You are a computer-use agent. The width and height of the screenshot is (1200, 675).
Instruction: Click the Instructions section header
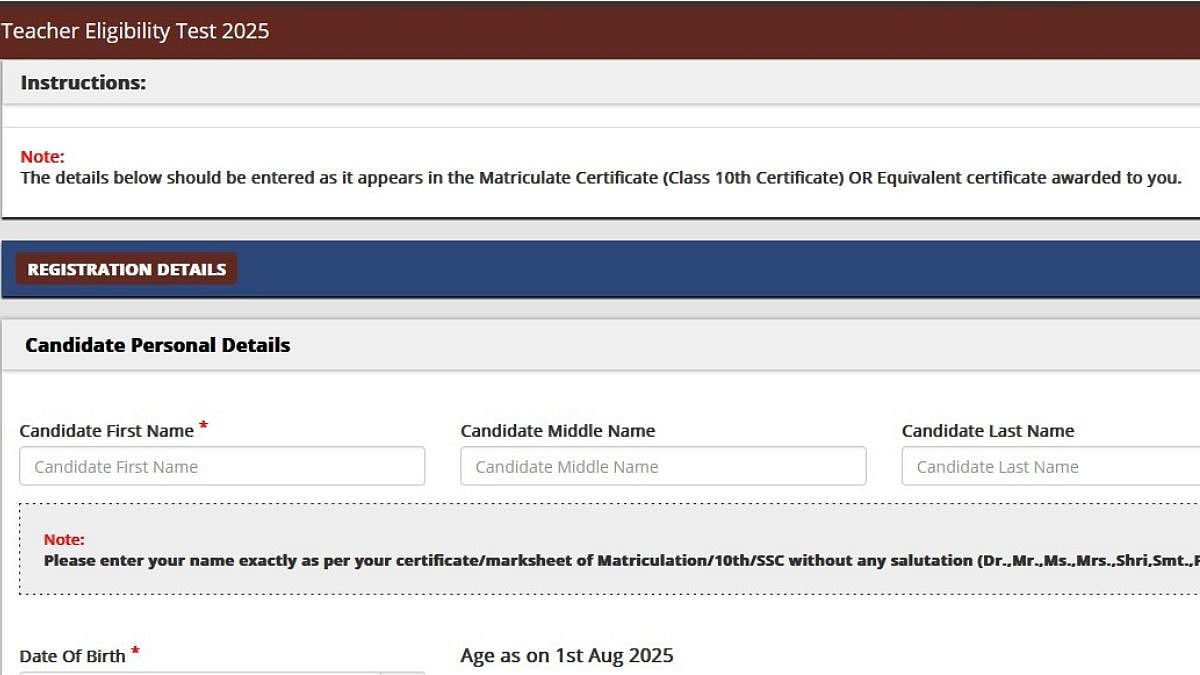point(83,83)
